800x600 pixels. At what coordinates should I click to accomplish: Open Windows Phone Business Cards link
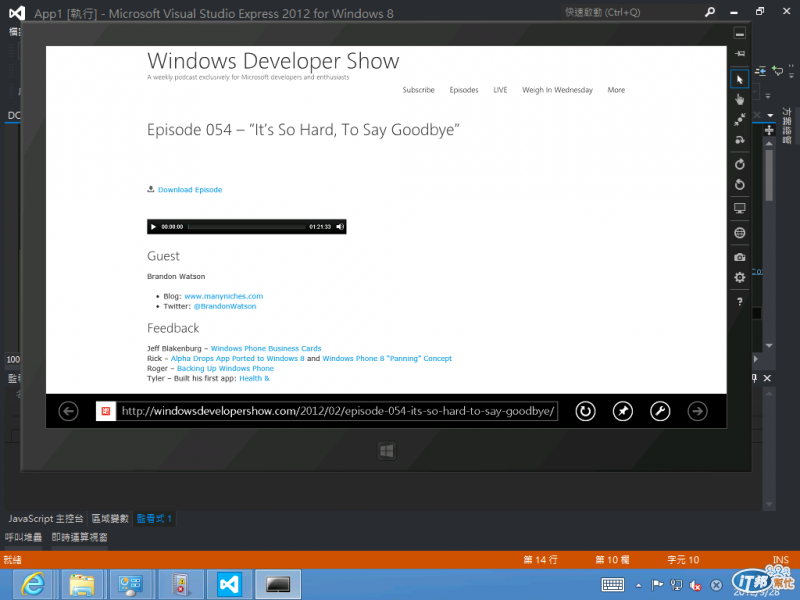click(x=266, y=348)
